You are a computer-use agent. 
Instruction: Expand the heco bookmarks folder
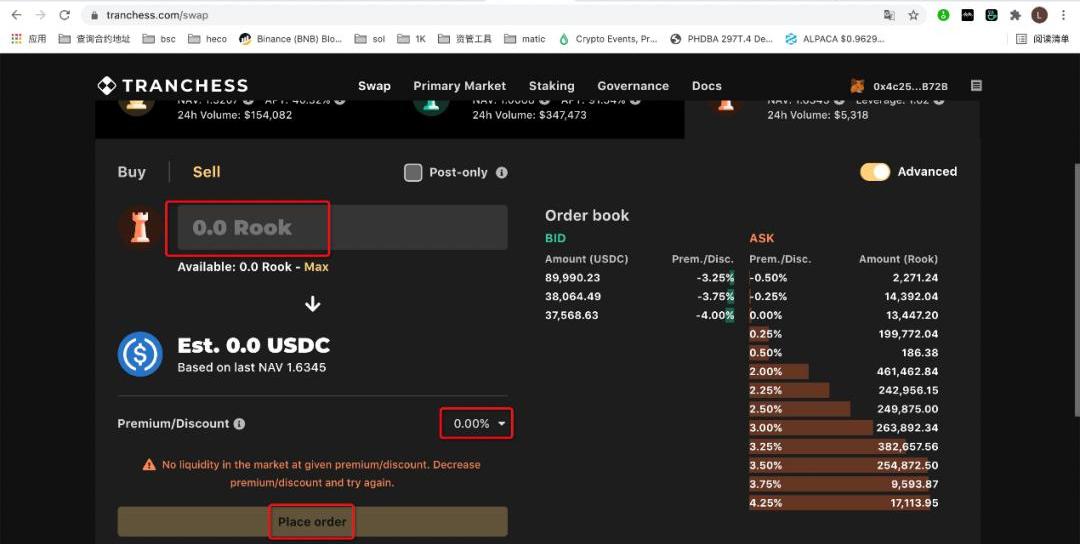click(x=208, y=39)
